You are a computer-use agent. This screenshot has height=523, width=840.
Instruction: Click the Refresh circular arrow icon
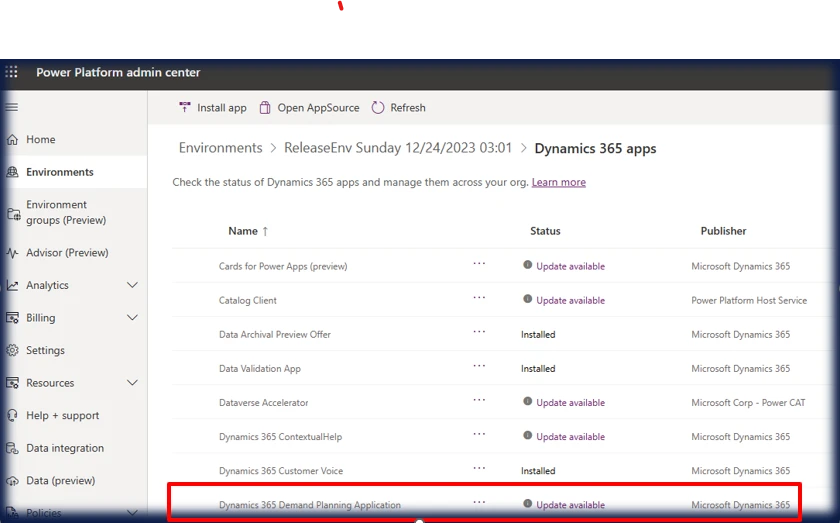coord(378,108)
